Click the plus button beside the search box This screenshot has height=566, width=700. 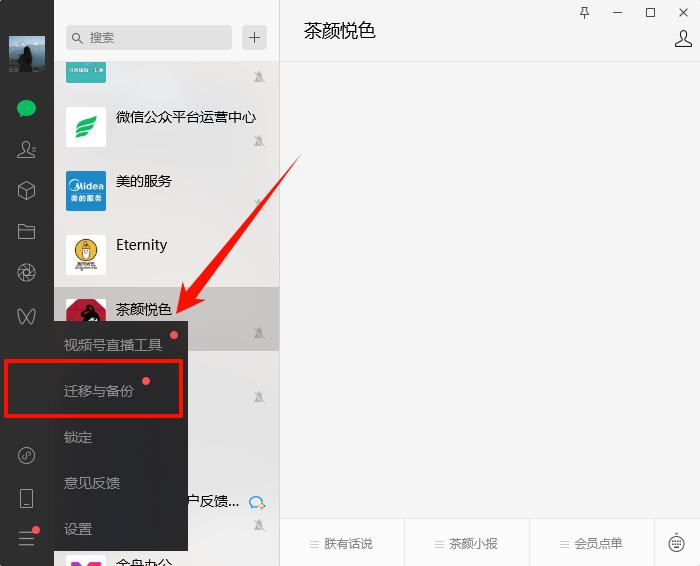click(x=255, y=38)
